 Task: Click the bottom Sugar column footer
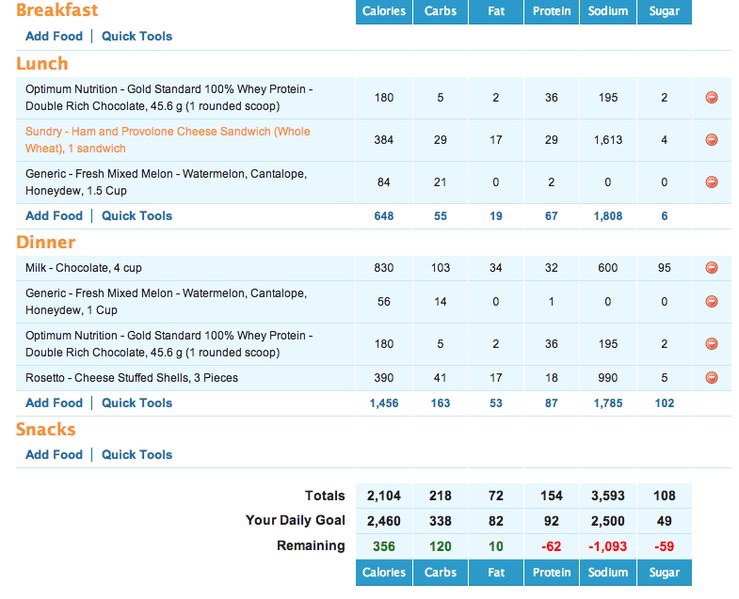664,573
